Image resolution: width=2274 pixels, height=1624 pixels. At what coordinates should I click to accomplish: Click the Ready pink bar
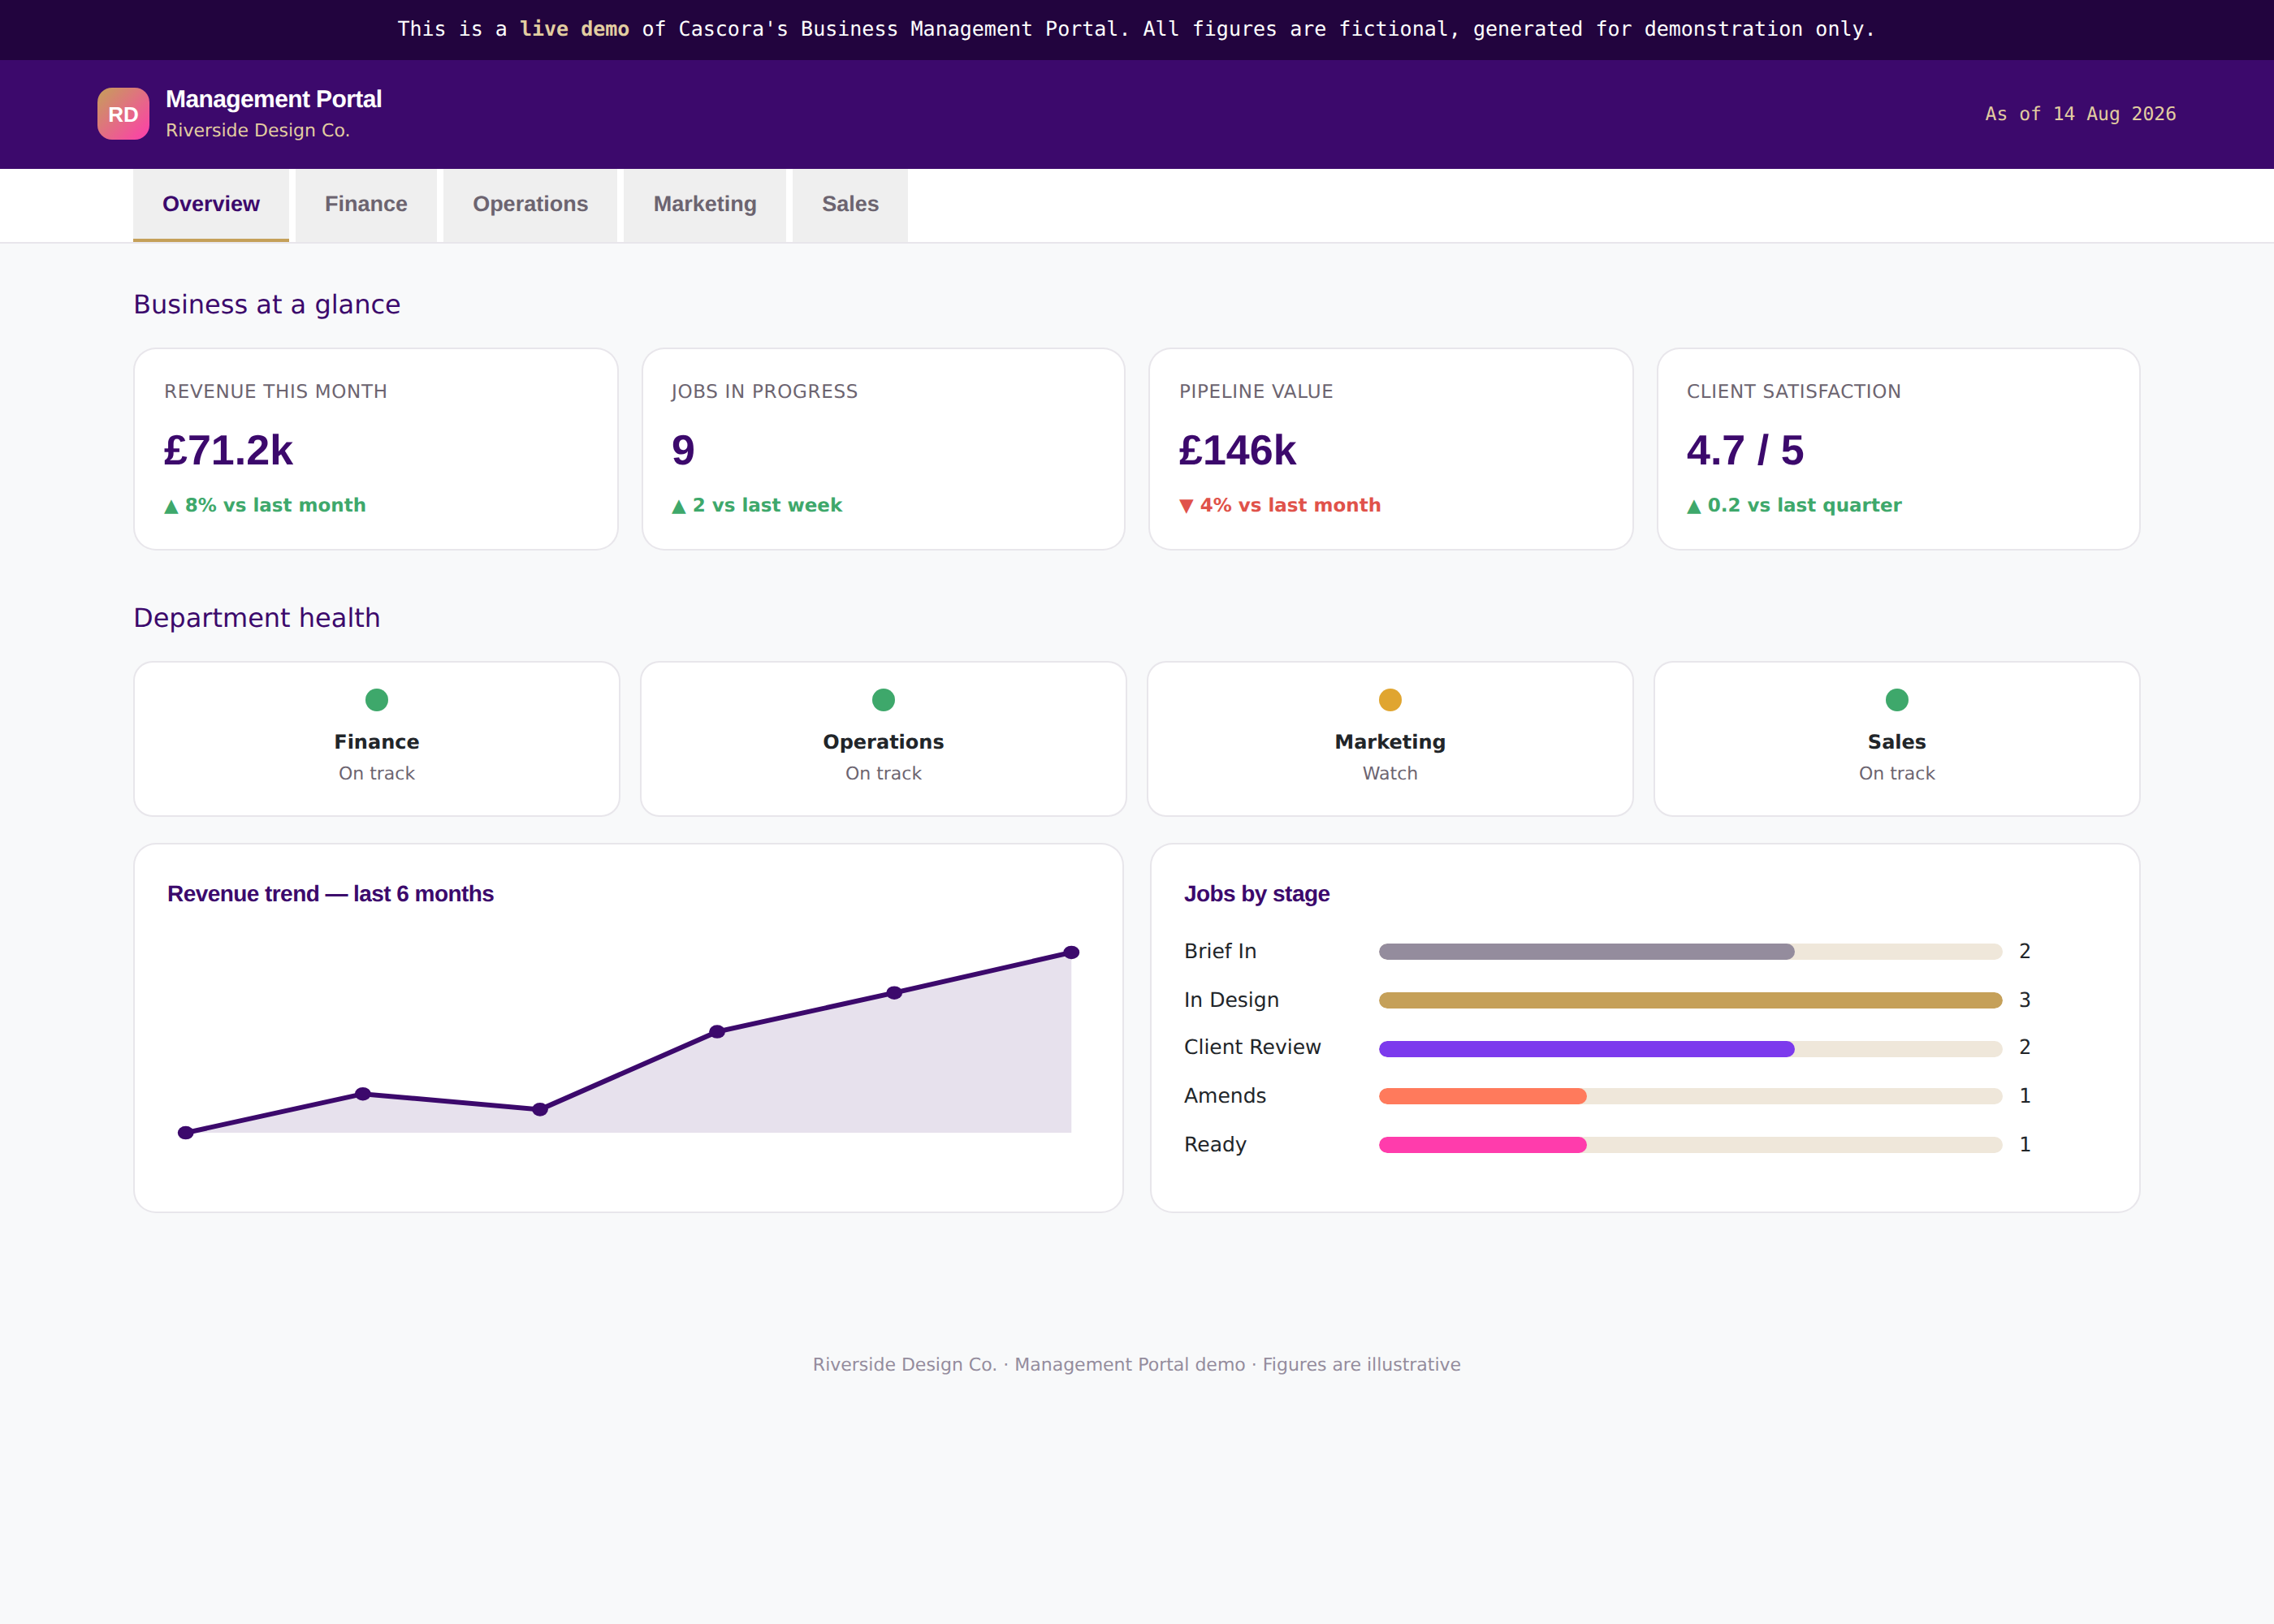[1482, 1145]
